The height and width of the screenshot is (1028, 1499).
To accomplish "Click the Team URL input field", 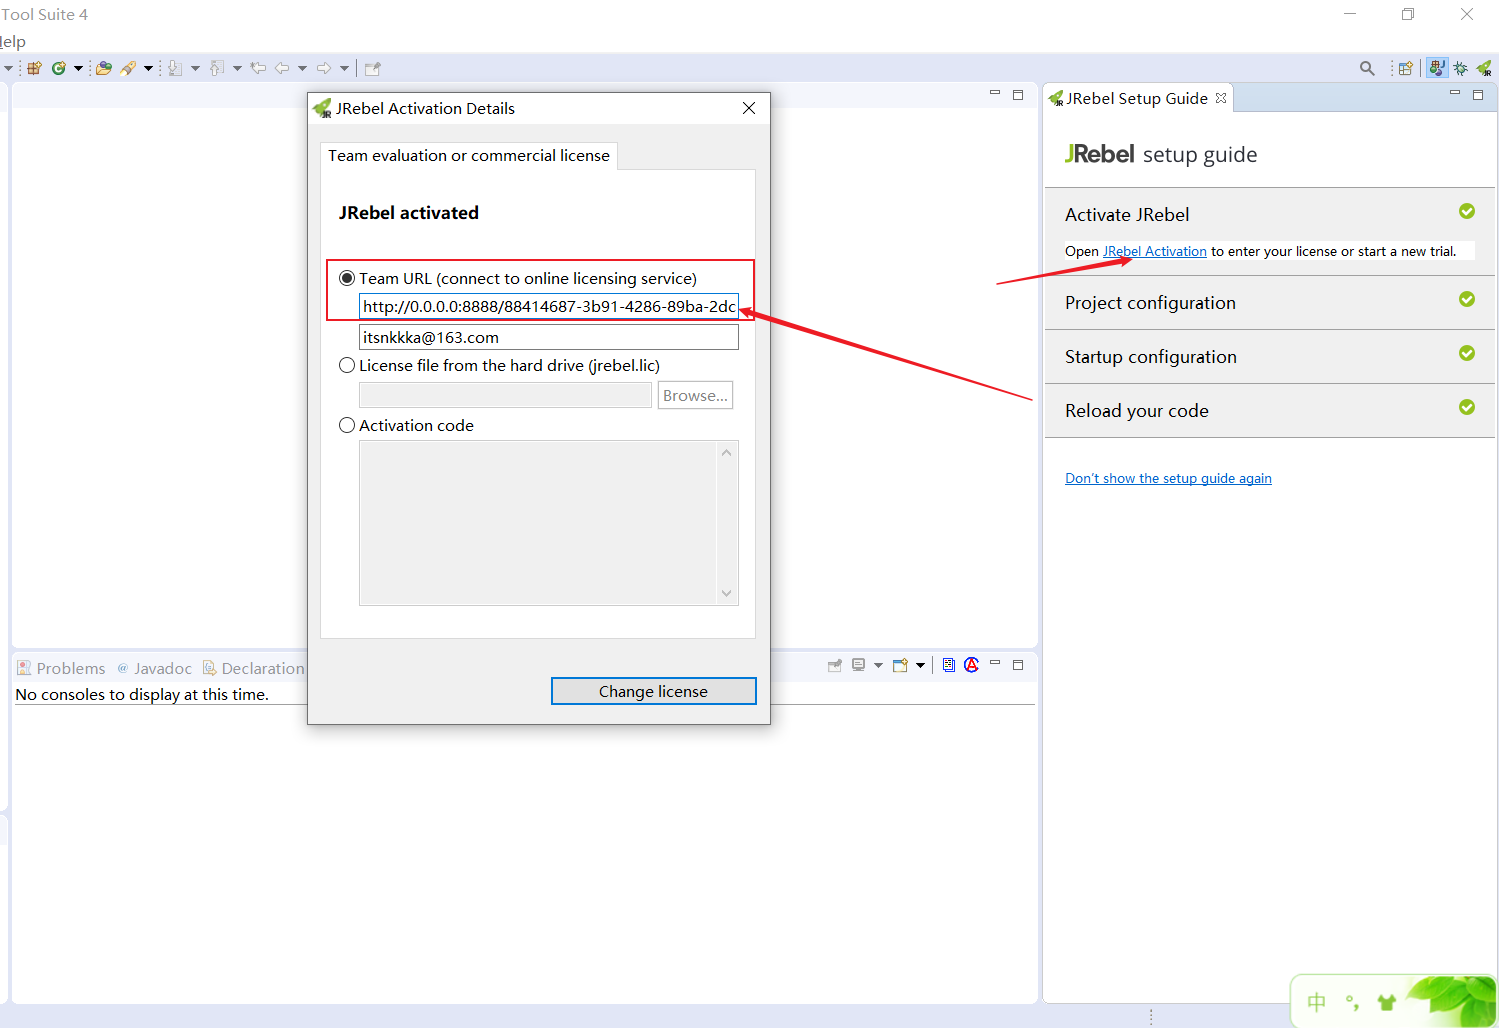I will [549, 306].
